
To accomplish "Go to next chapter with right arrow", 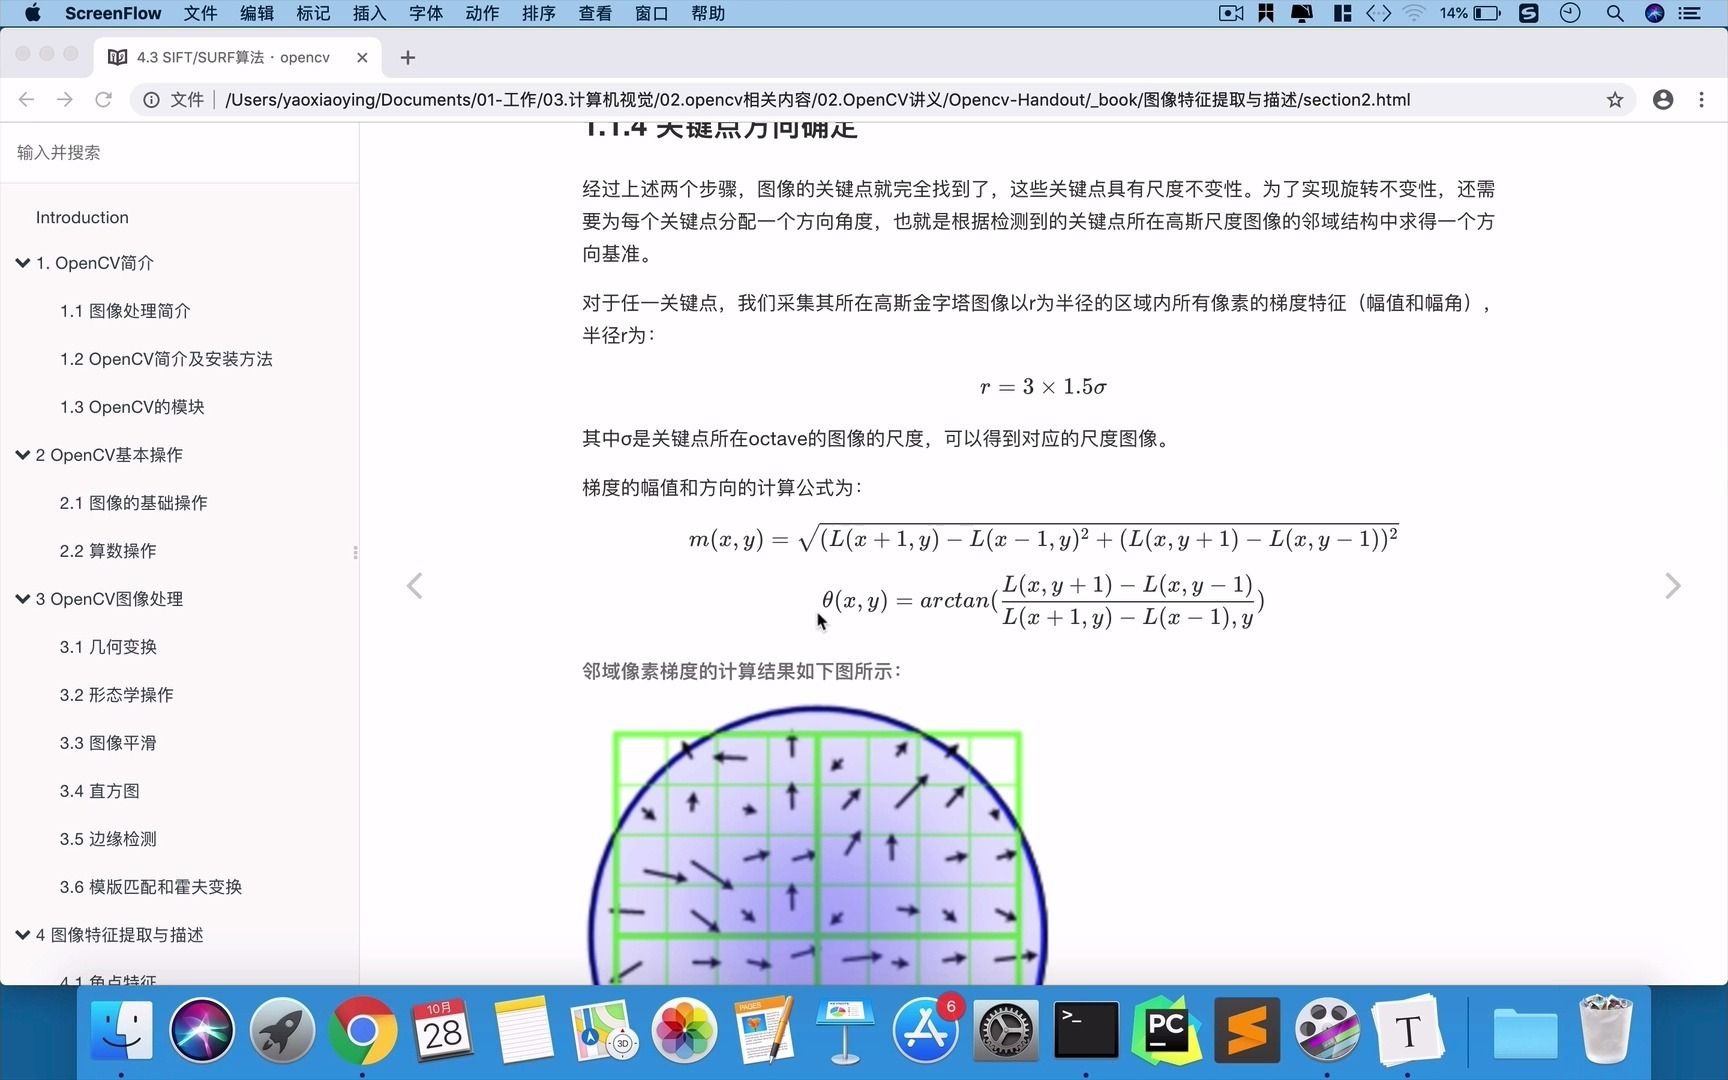I will [1673, 586].
